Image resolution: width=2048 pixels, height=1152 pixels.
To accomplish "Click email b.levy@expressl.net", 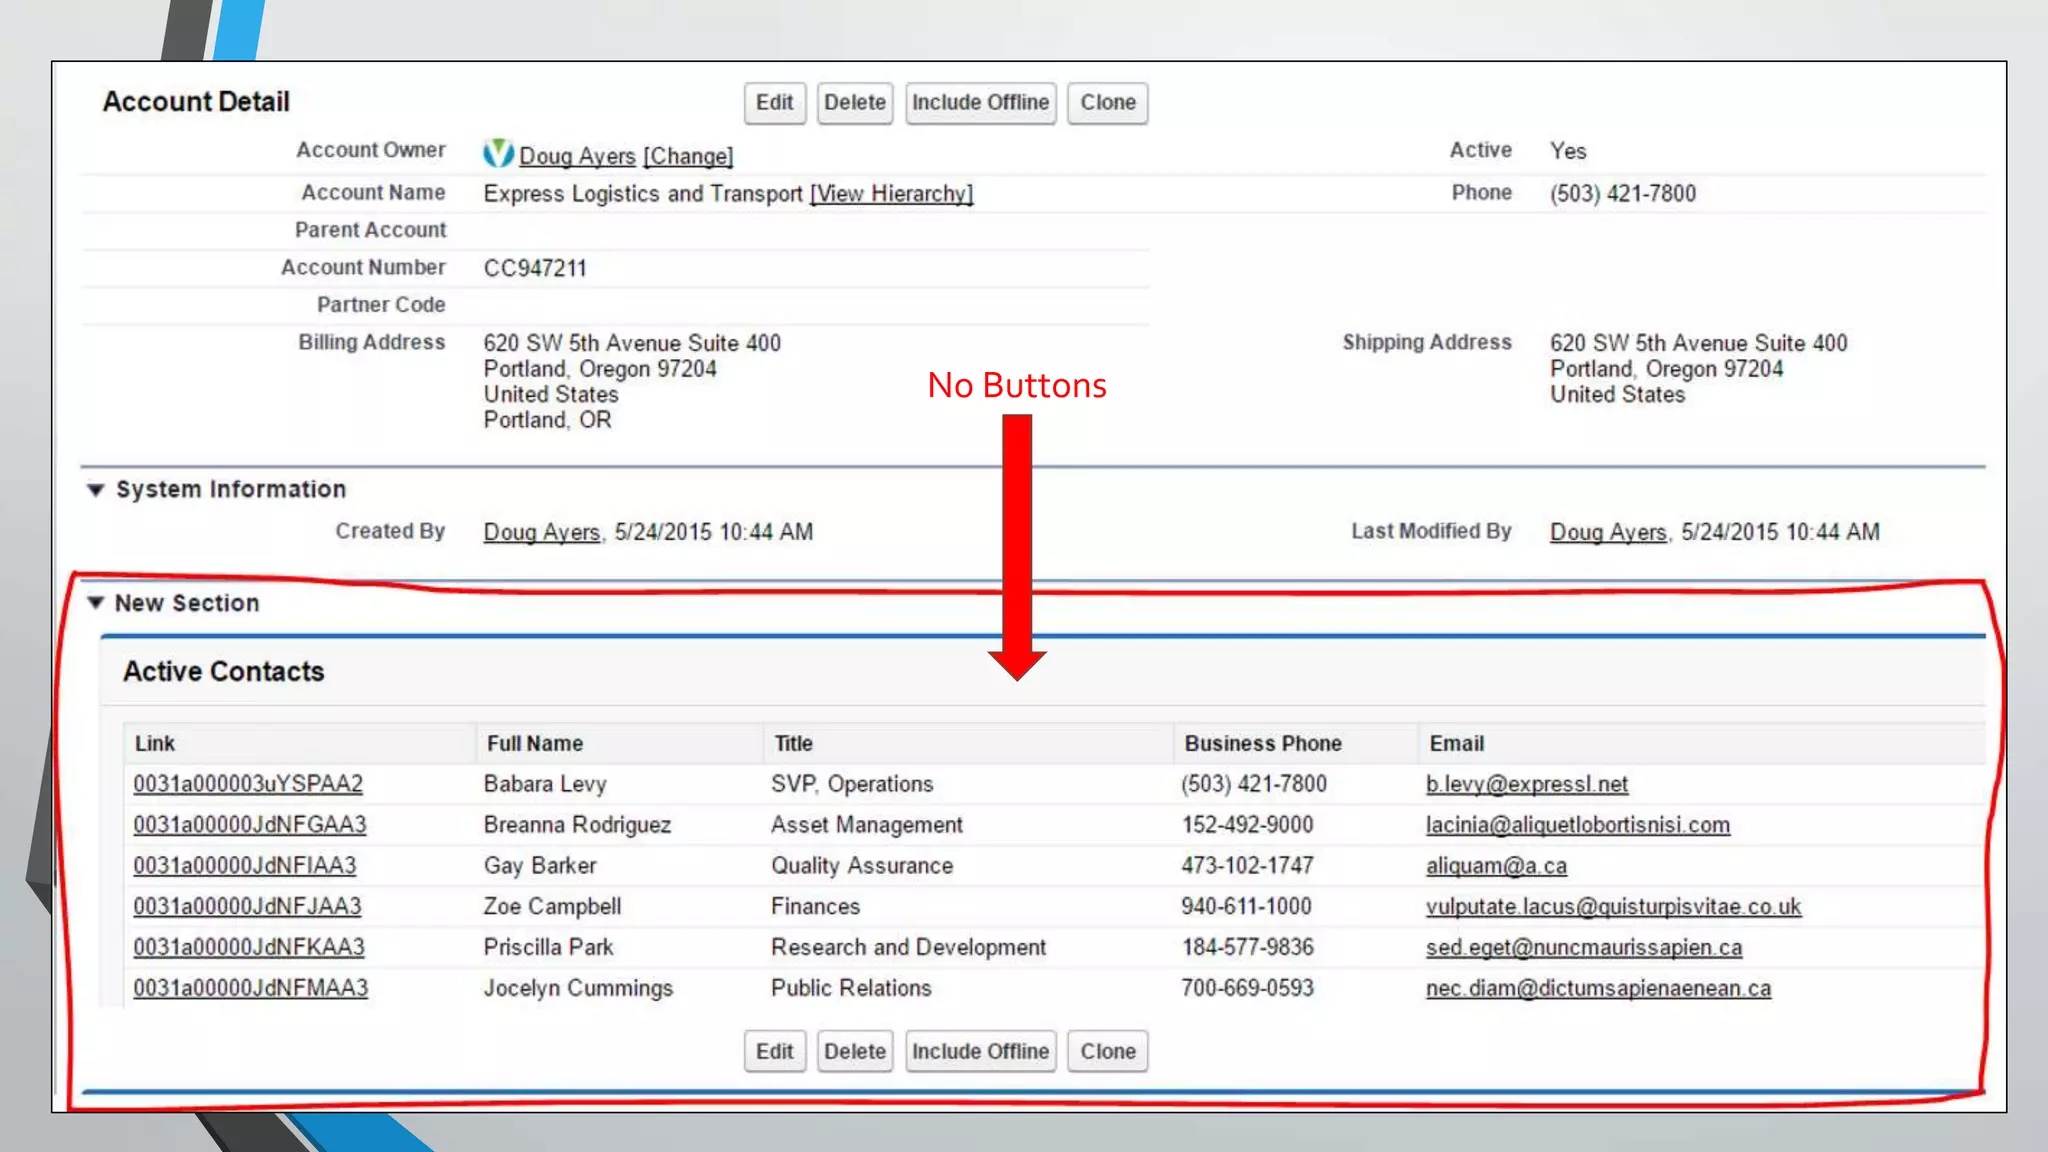I will (x=1526, y=785).
